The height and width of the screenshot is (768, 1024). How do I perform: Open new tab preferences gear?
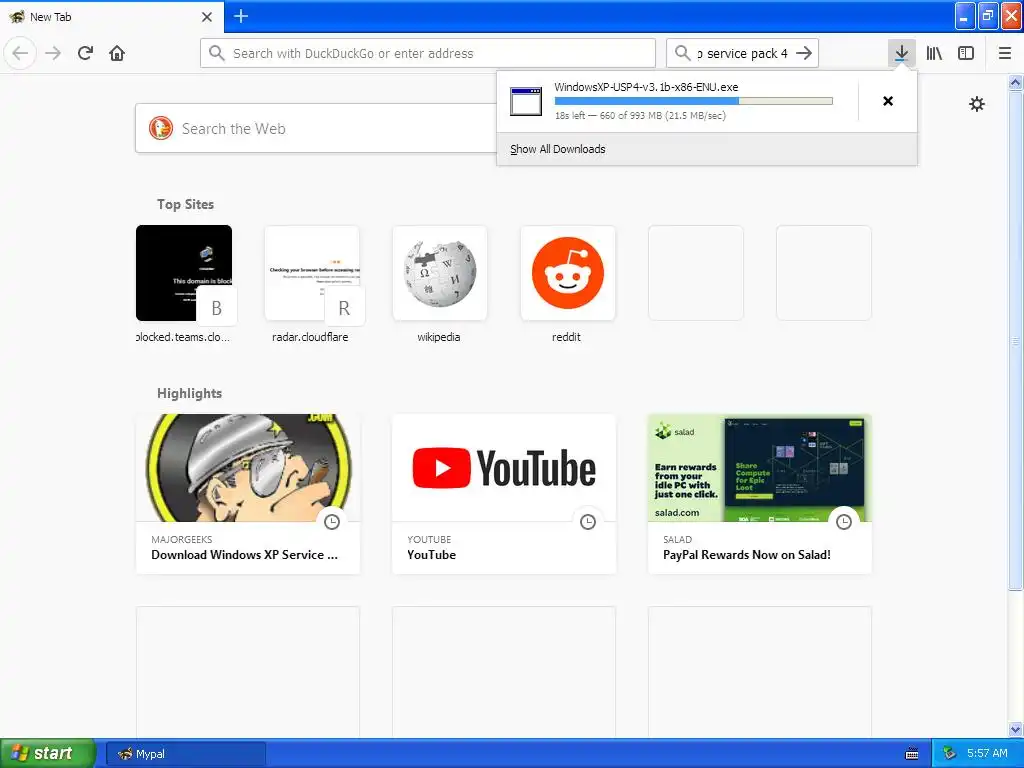[x=976, y=104]
